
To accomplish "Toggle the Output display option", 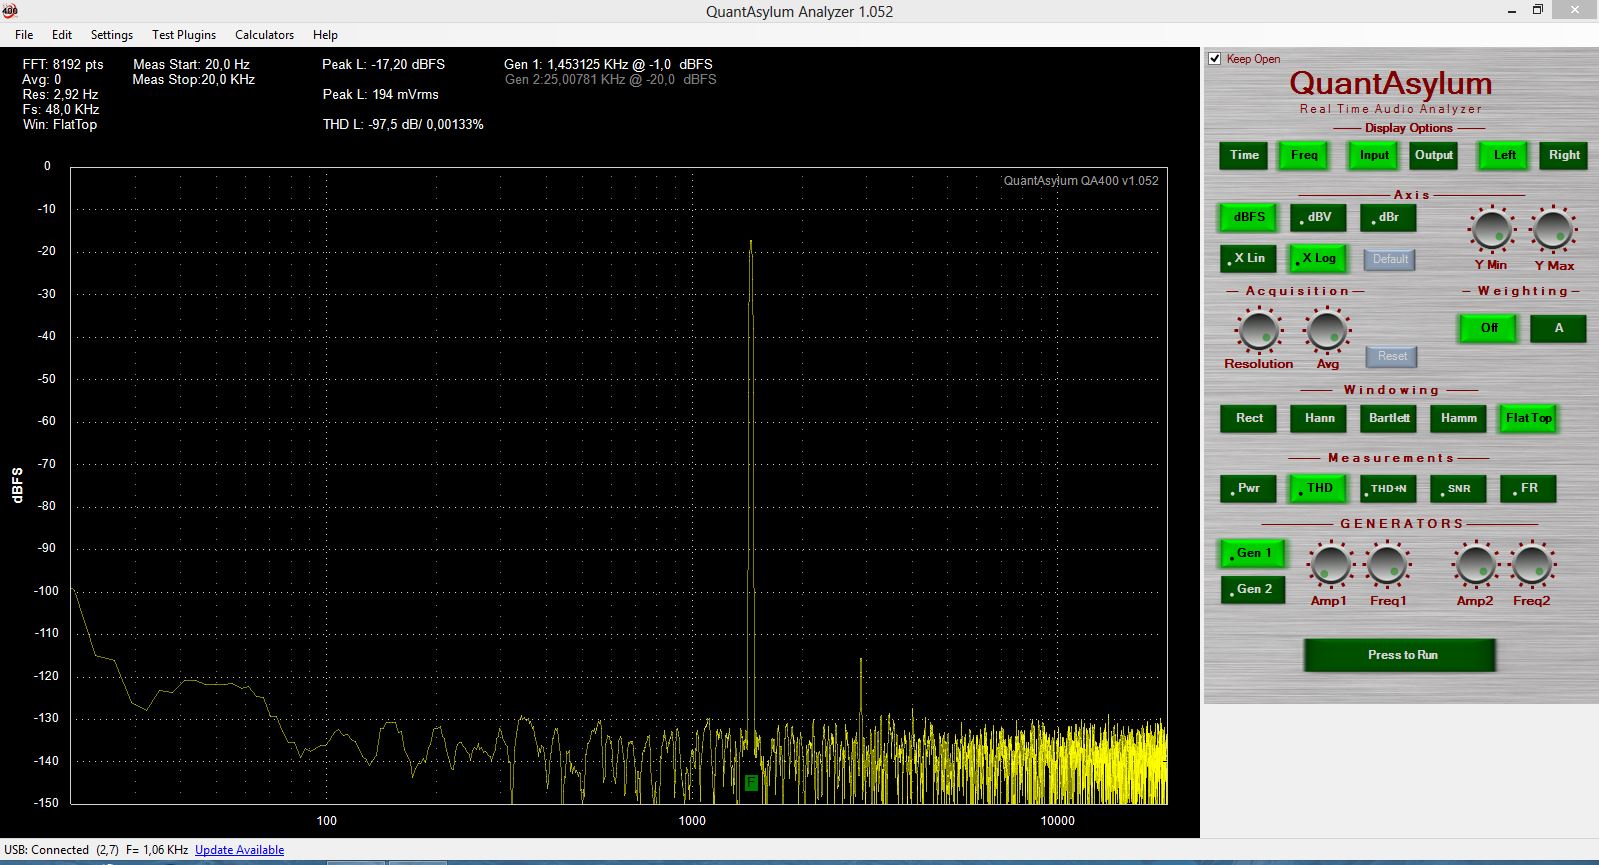I will (x=1433, y=155).
